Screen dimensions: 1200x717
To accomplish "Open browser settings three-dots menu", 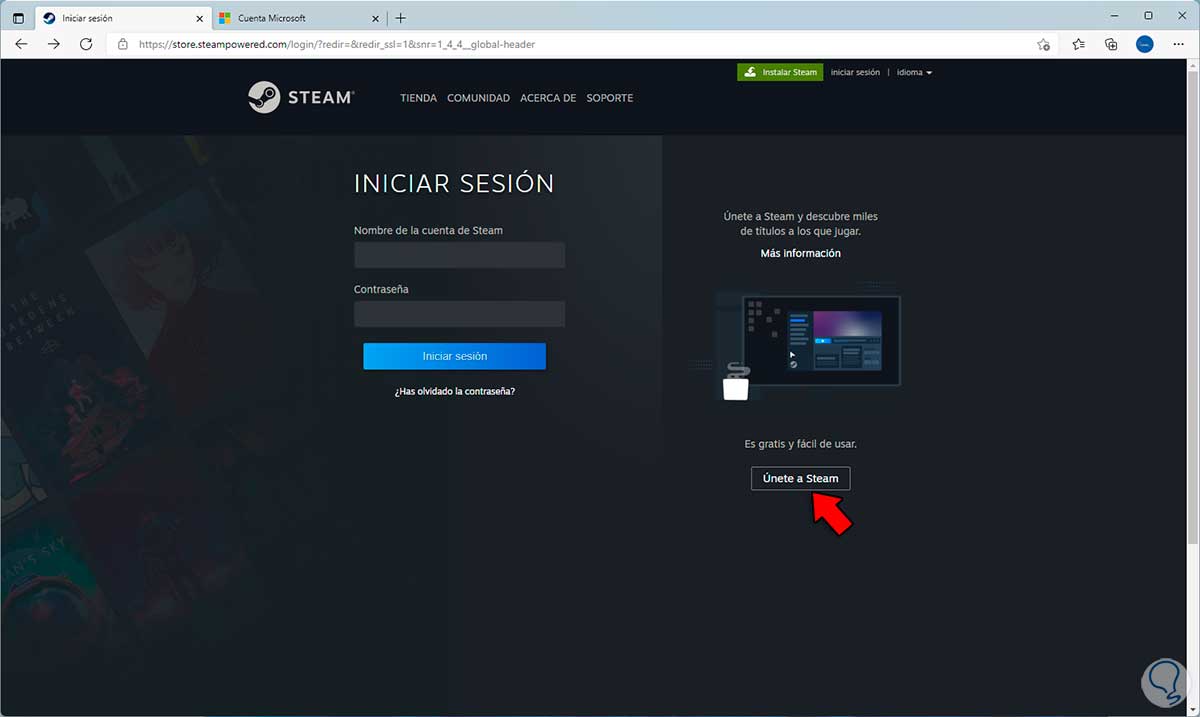I will pyautogui.click(x=1178, y=44).
